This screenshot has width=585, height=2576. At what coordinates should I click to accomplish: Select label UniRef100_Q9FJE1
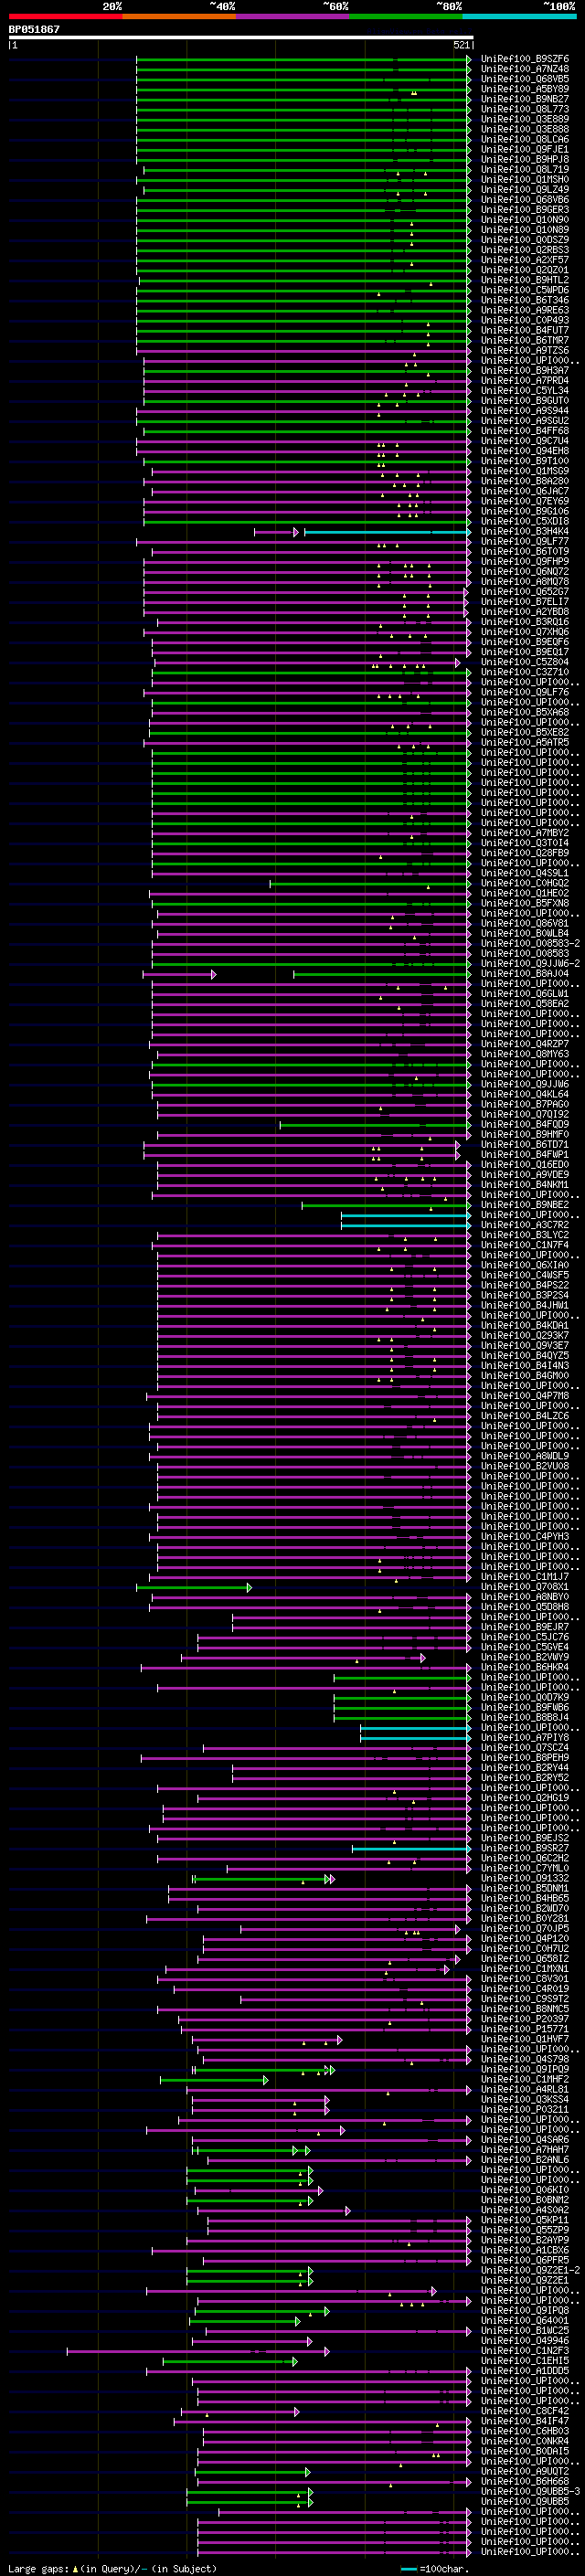[525, 149]
